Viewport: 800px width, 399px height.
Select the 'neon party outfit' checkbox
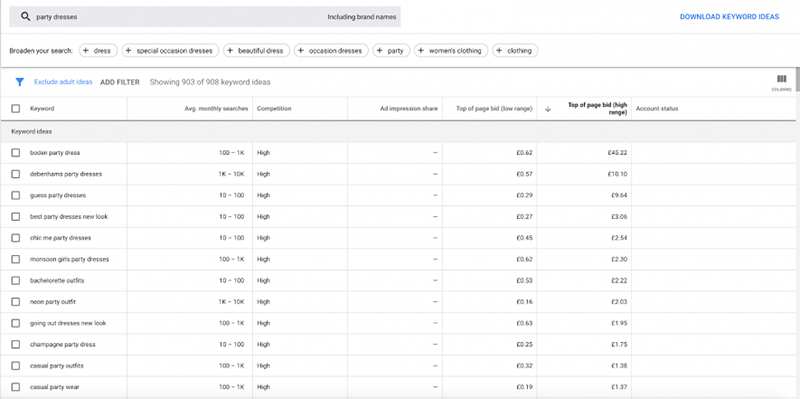point(16,302)
